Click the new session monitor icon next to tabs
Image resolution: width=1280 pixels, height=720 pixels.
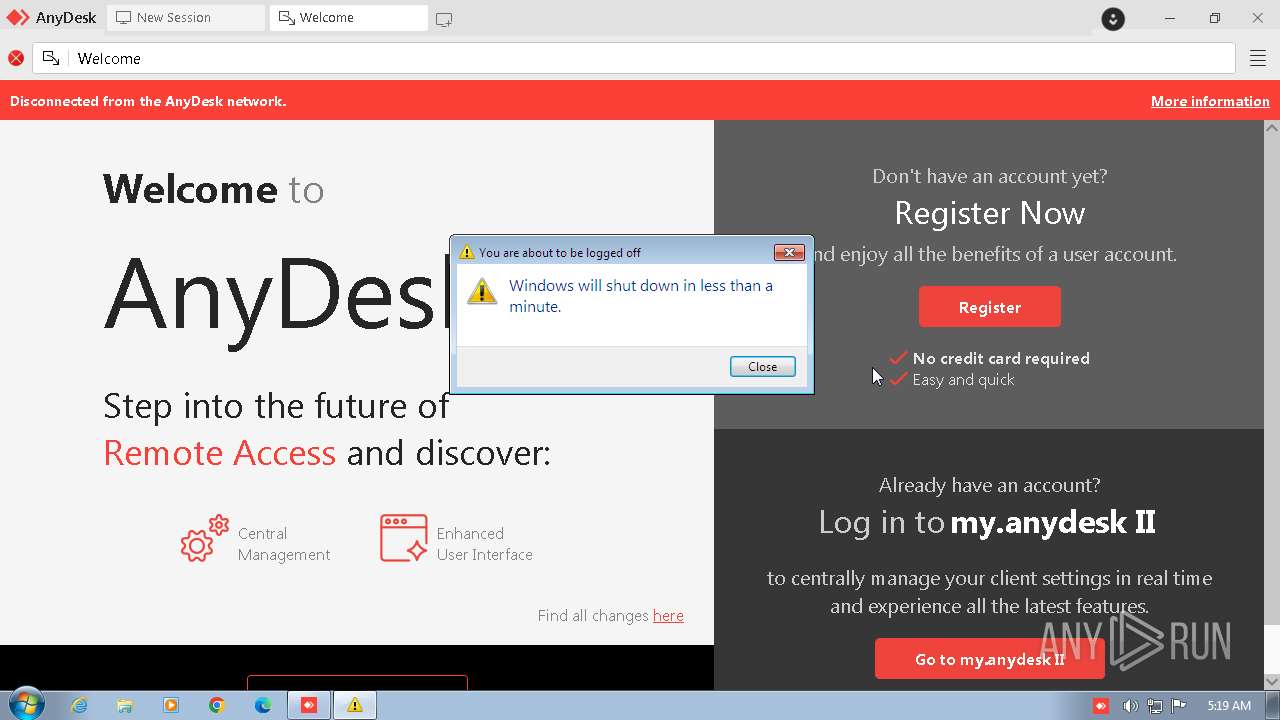(444, 19)
